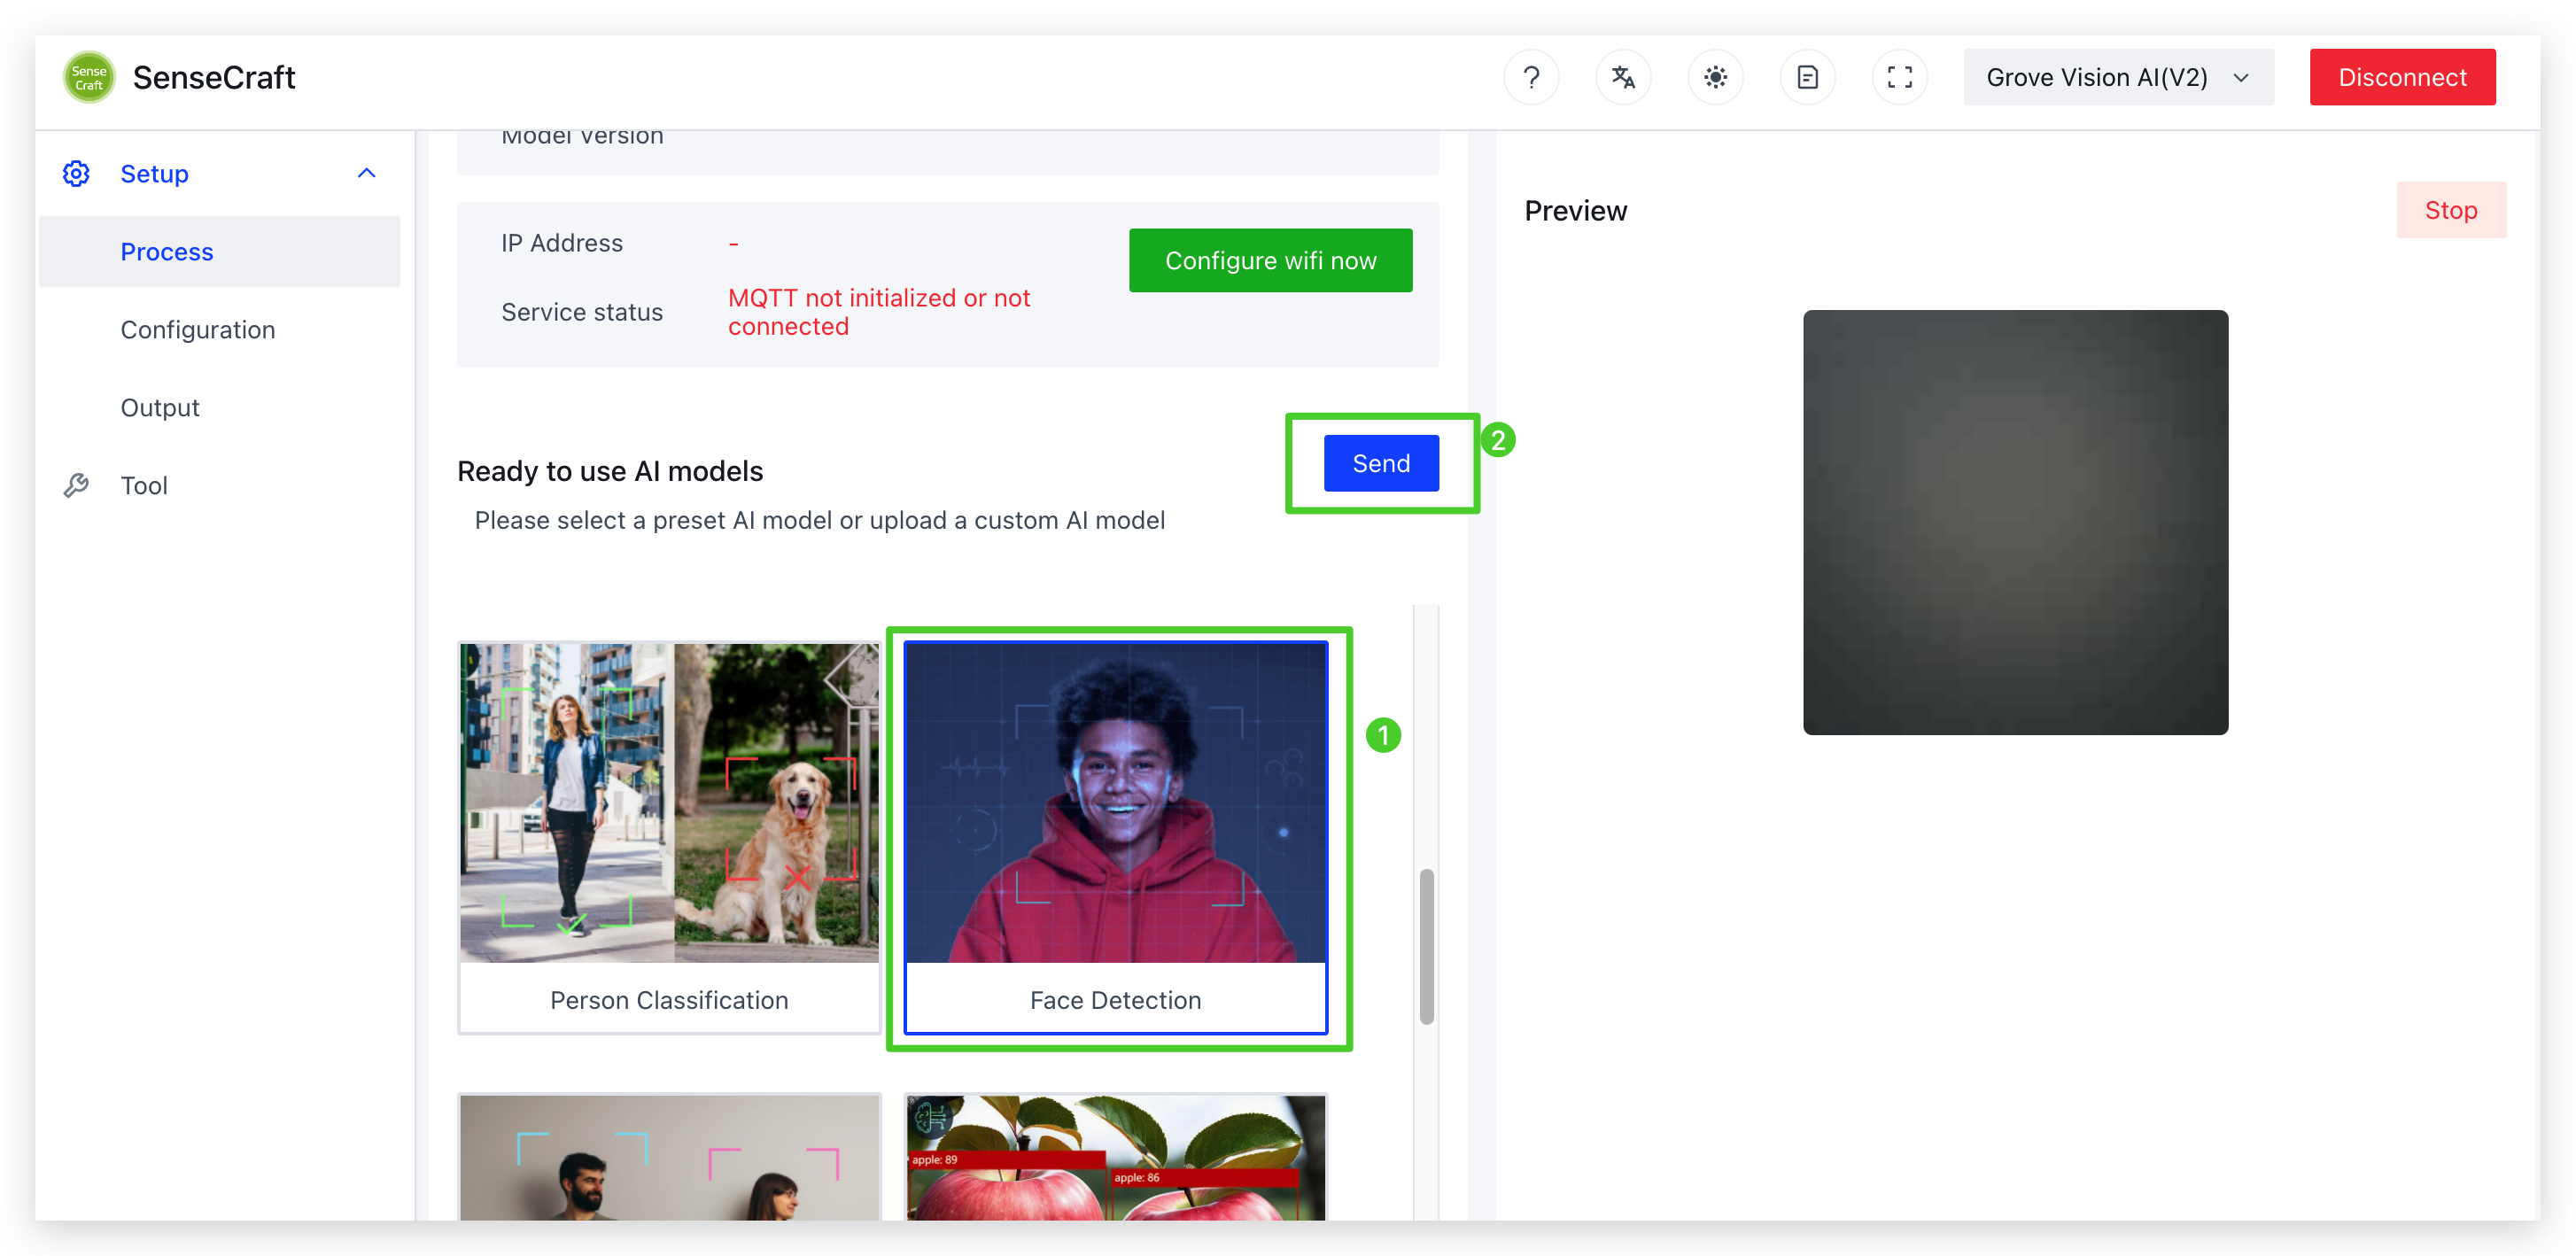Click the "SenseCraft" title text

click(x=213, y=77)
